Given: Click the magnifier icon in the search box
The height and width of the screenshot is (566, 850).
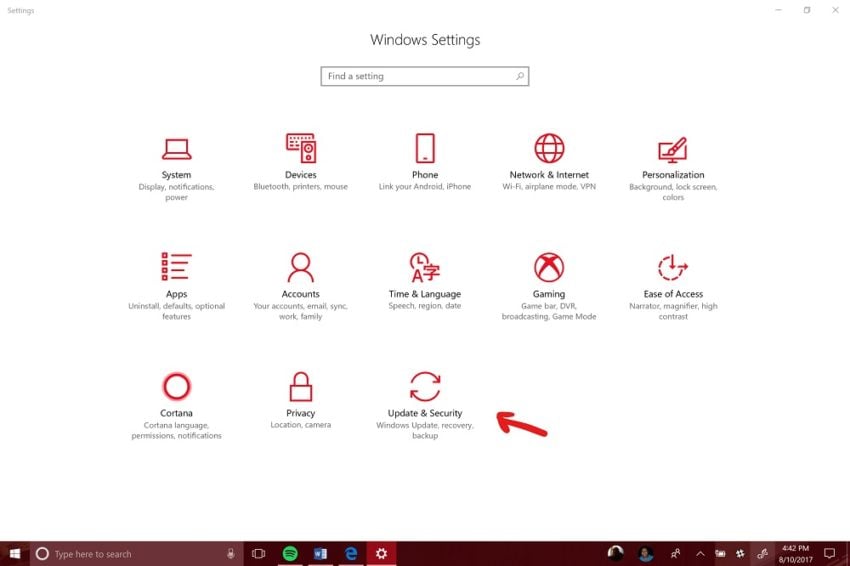Looking at the screenshot, I should (519, 76).
